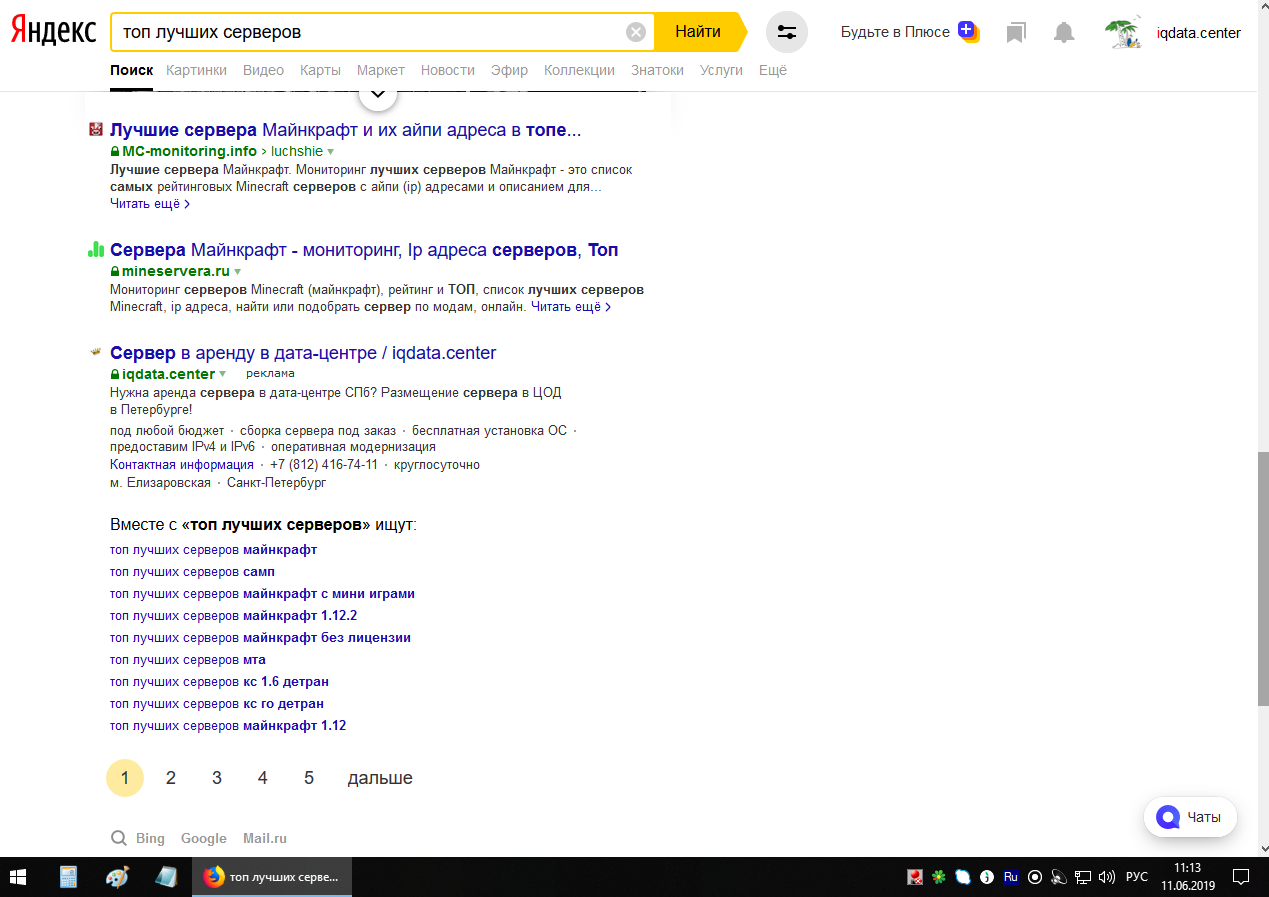This screenshot has height=897, width=1269.
Task: Search the same query on Bing
Action: tap(150, 838)
